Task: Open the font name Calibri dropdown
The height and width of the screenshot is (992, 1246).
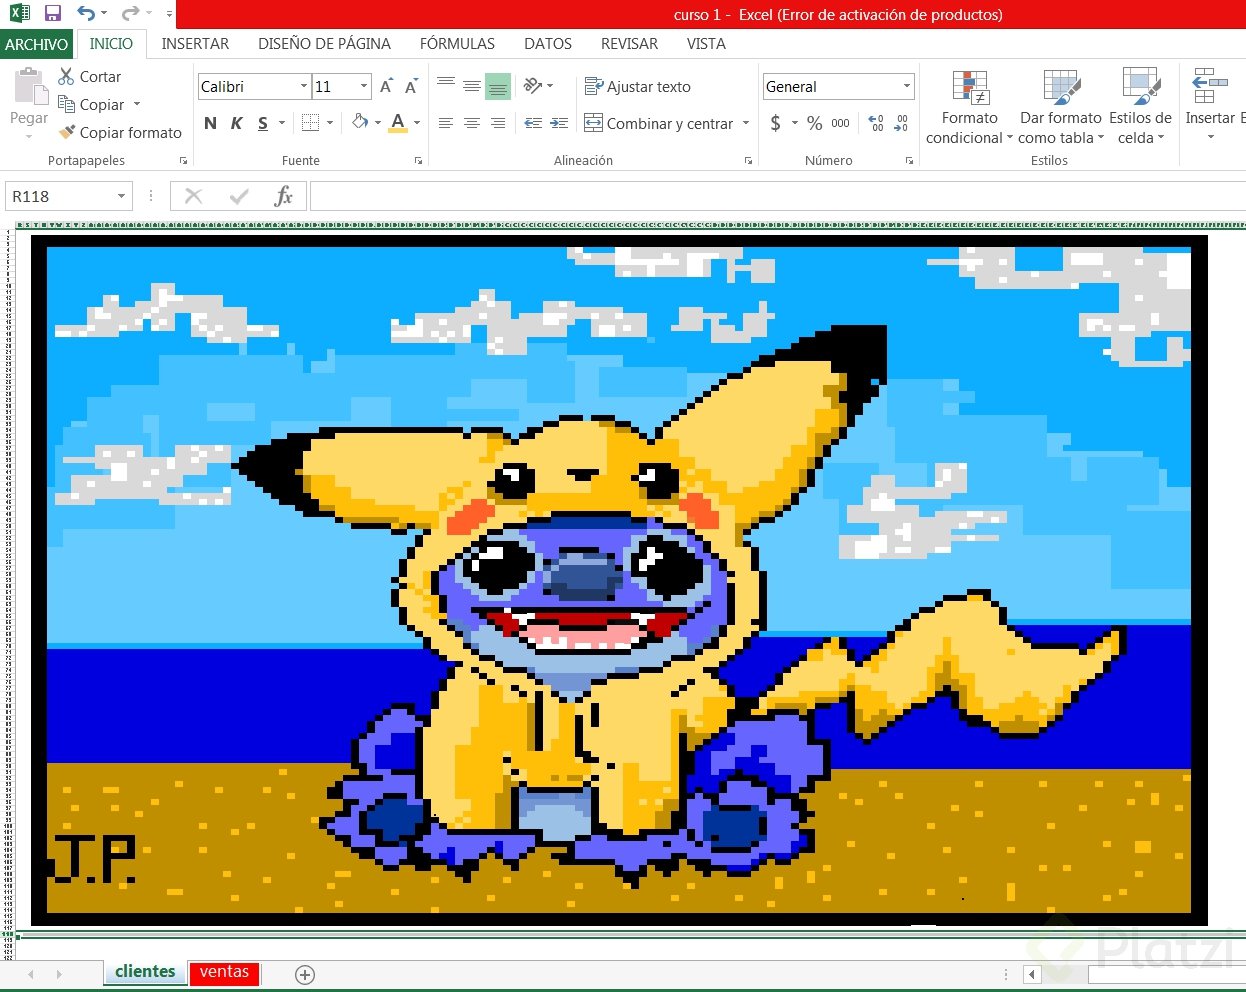Action: pyautogui.click(x=304, y=87)
